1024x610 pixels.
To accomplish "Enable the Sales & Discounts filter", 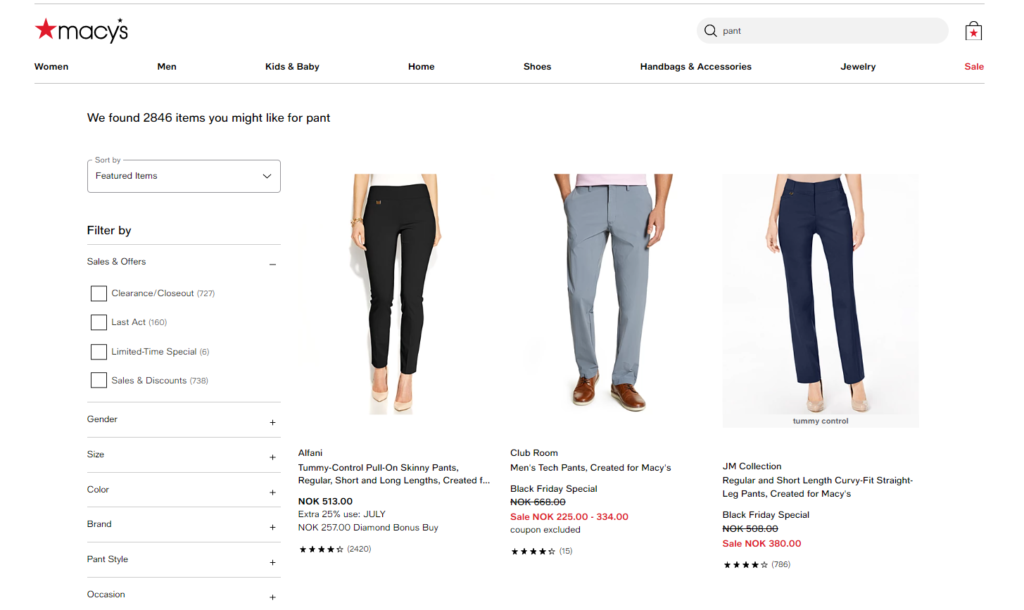I will coord(98,380).
